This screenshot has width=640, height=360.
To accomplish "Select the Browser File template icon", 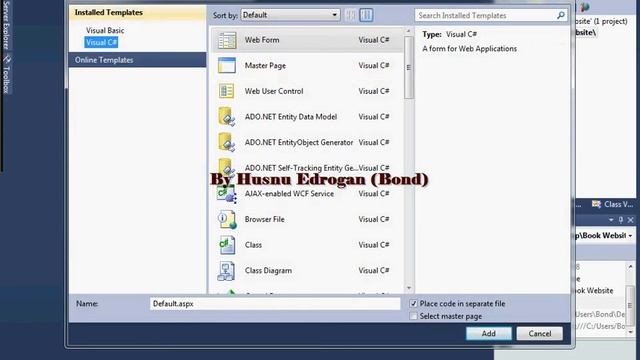I will click(x=227, y=220).
